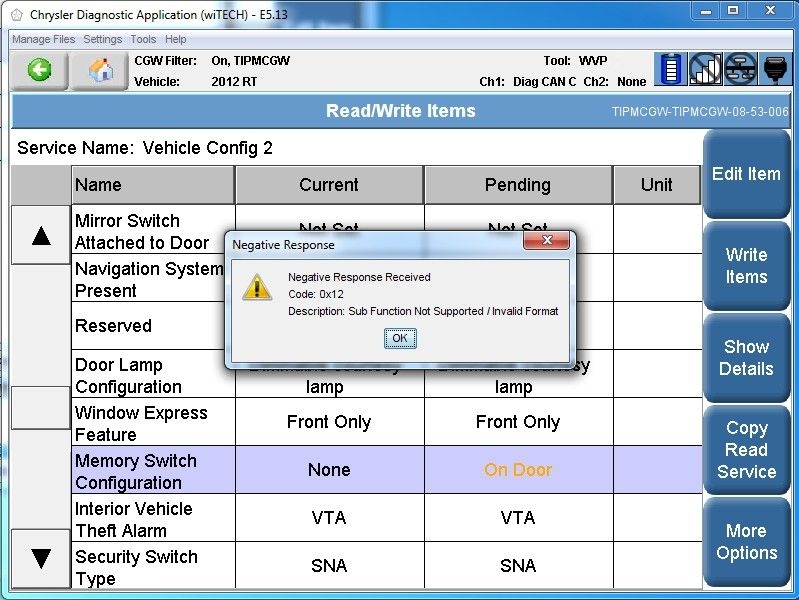Click CGW Filter value 'On, TIPMCGW'
799x600 pixels.
[250, 61]
